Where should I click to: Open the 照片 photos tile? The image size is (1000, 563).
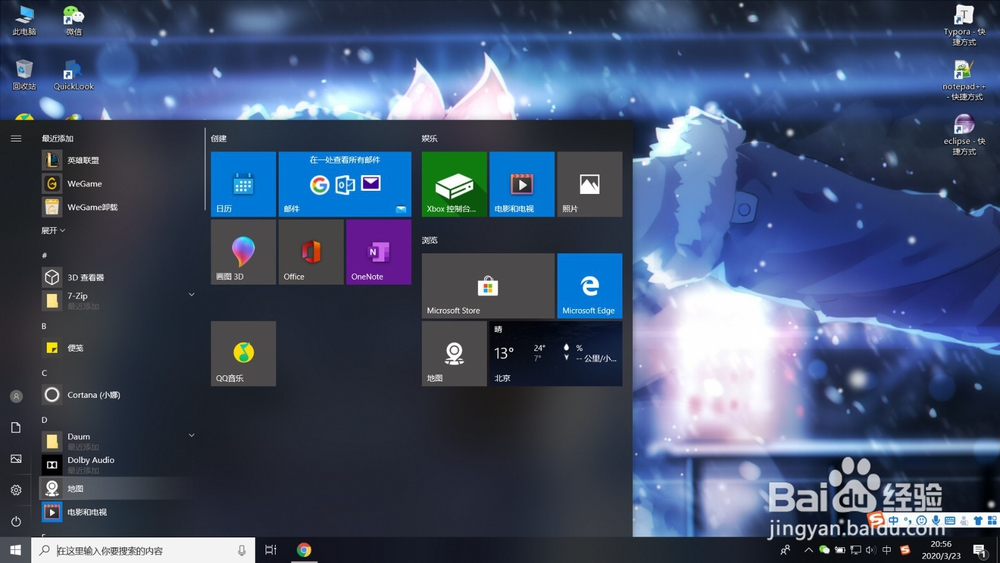(589, 184)
